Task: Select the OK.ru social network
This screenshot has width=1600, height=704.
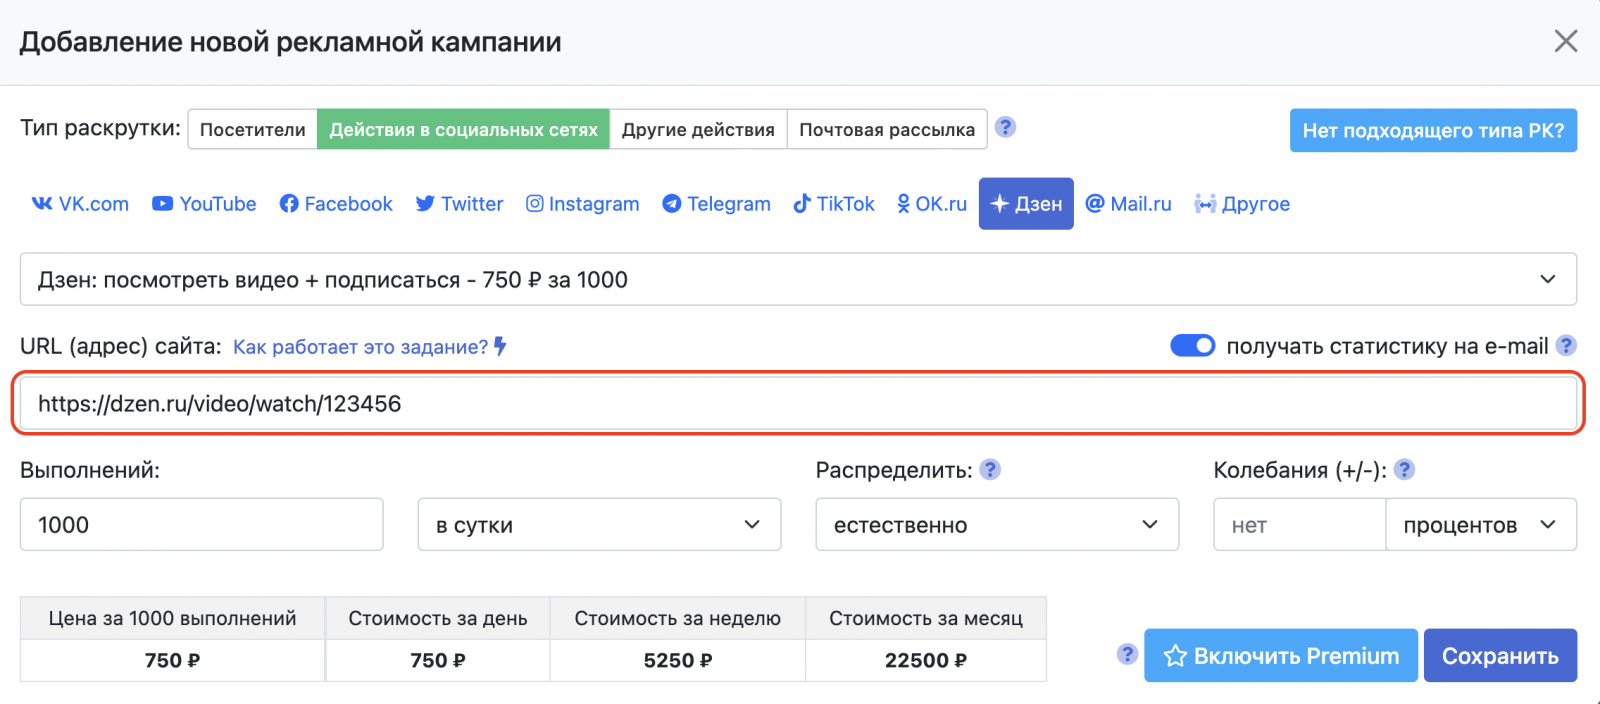Action: pyautogui.click(x=931, y=204)
